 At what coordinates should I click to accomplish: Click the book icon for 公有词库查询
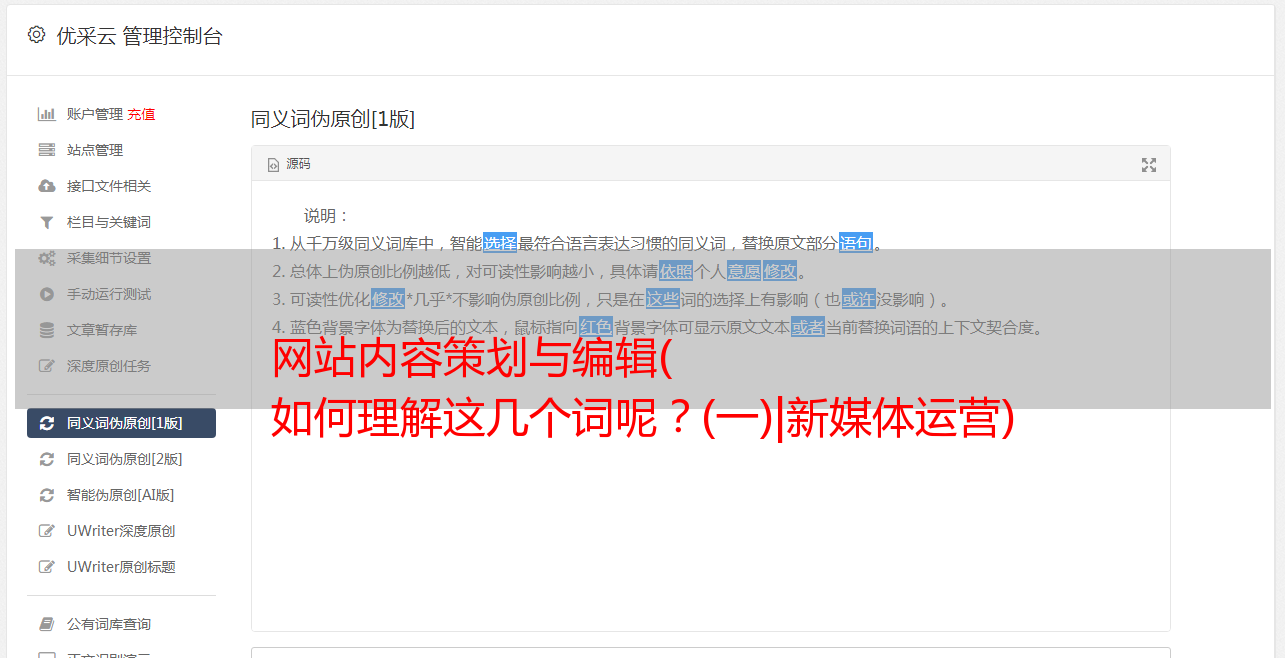click(46, 624)
